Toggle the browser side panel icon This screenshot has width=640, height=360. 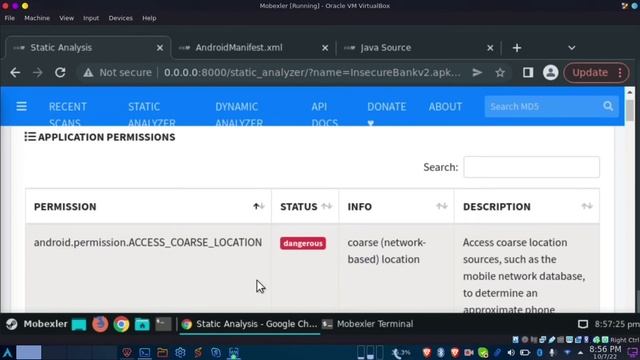[x=528, y=73]
